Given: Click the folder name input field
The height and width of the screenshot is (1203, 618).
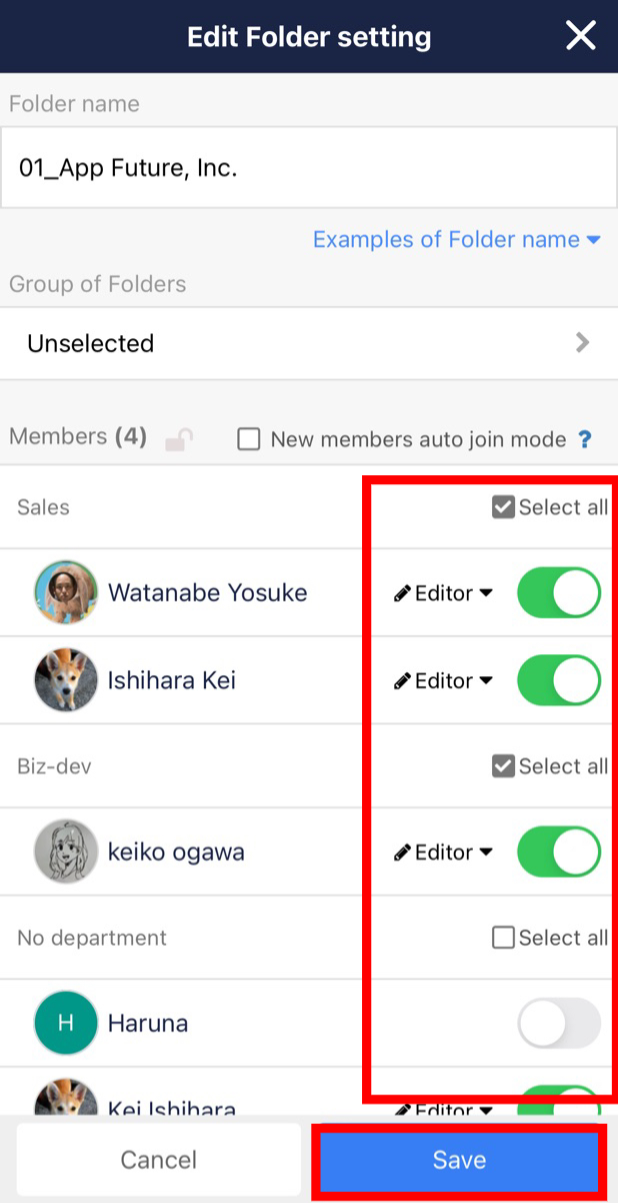Looking at the screenshot, I should (x=308, y=167).
